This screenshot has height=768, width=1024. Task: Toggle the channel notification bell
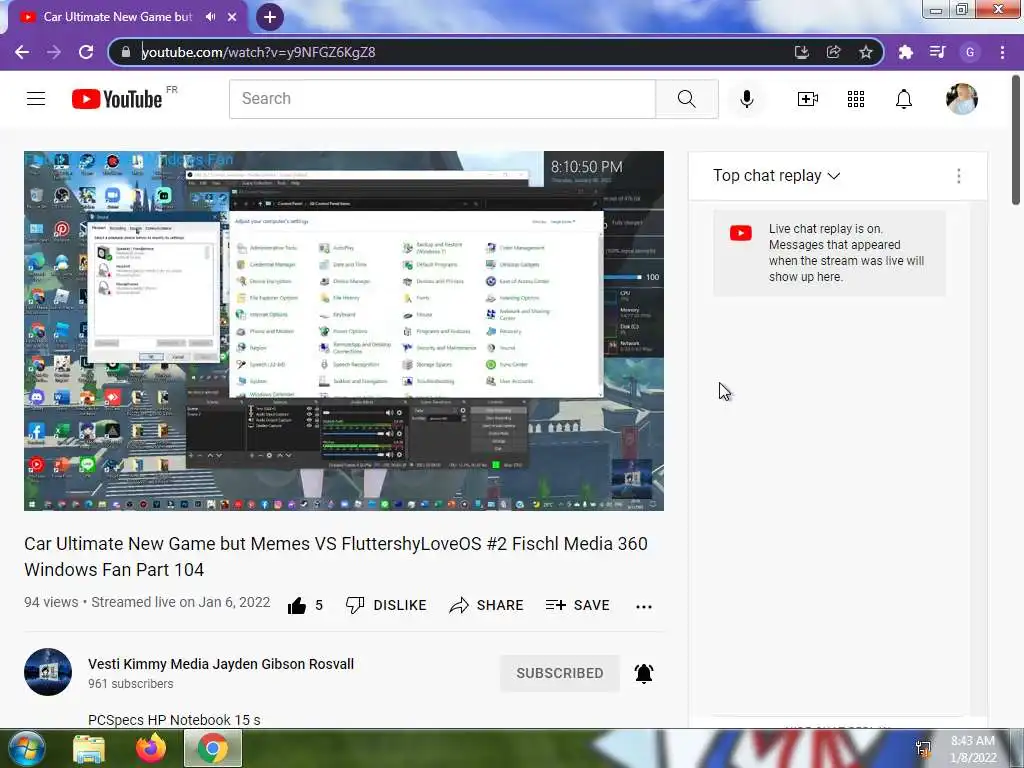coord(644,673)
